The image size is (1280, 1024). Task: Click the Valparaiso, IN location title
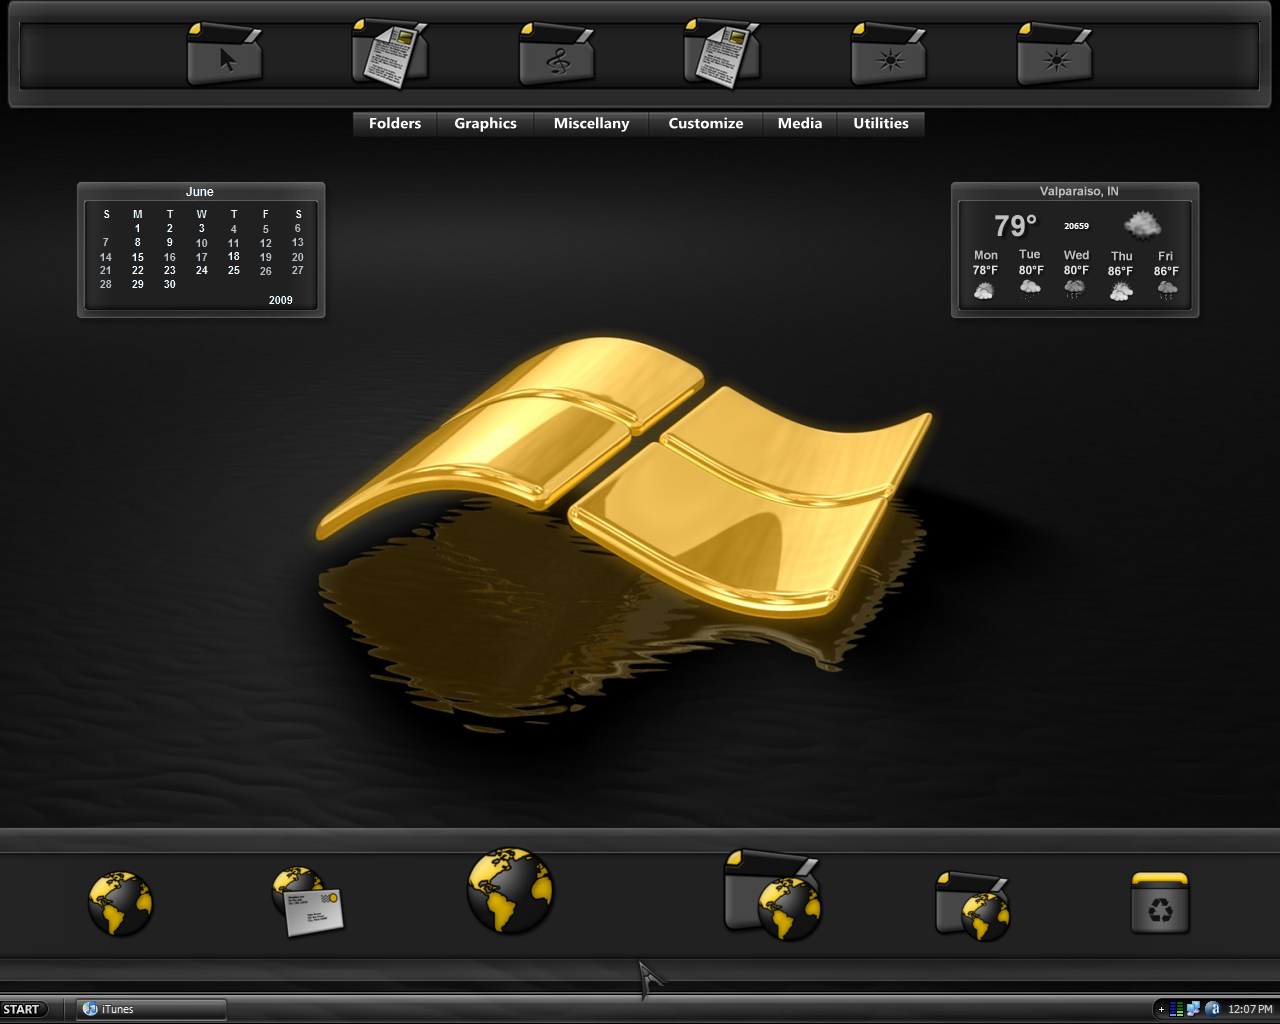click(x=1079, y=191)
